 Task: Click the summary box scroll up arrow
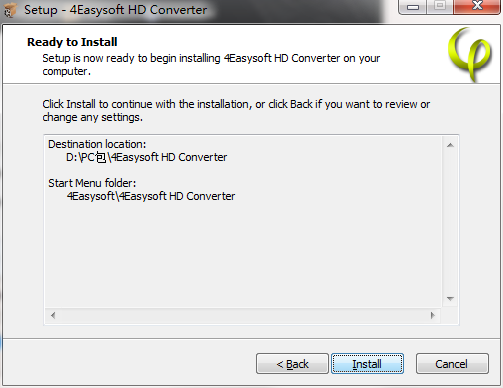(x=450, y=145)
